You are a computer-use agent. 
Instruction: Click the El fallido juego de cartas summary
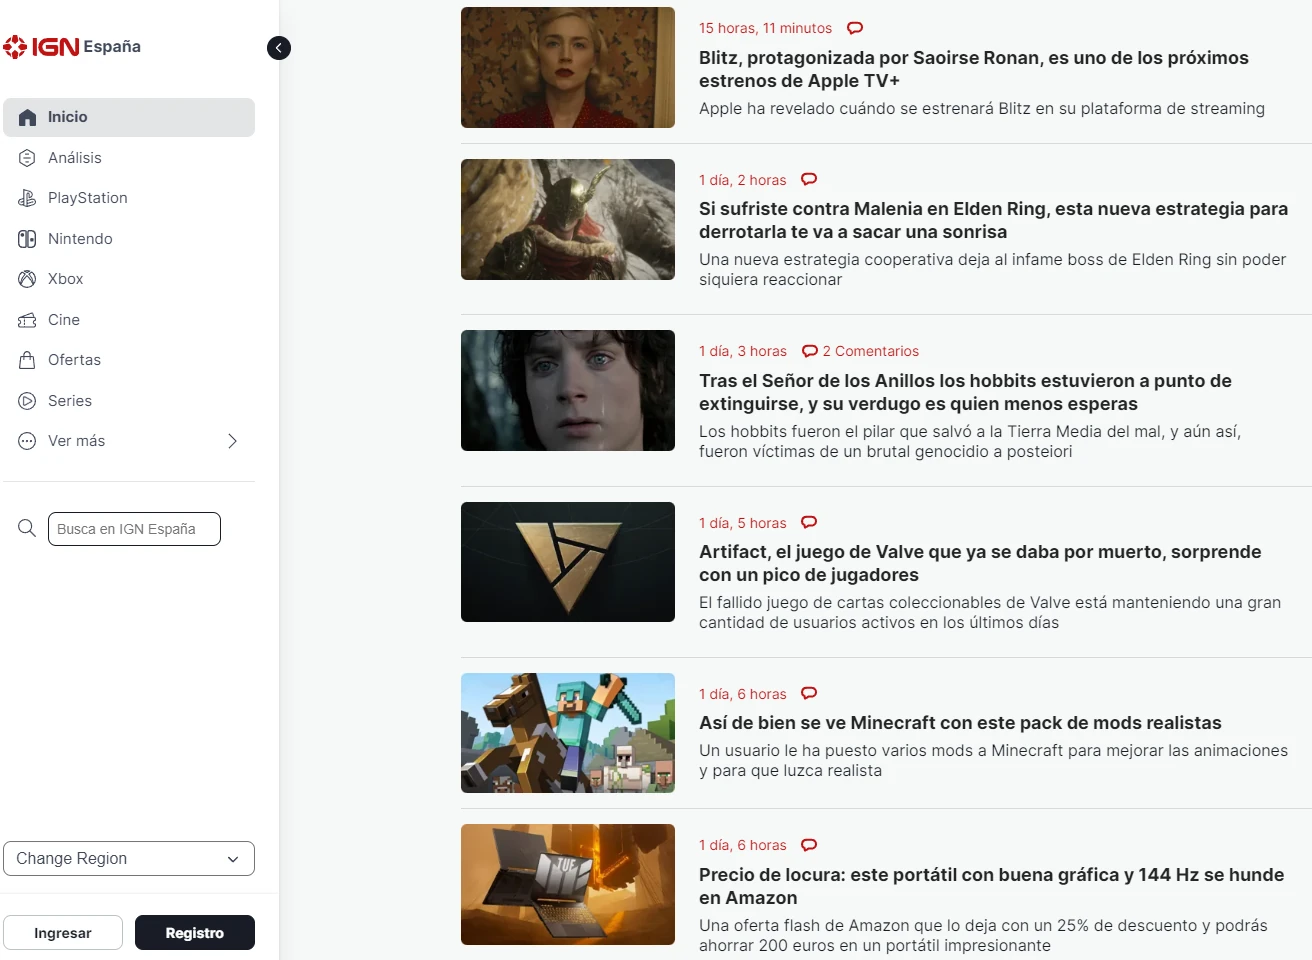pos(990,612)
